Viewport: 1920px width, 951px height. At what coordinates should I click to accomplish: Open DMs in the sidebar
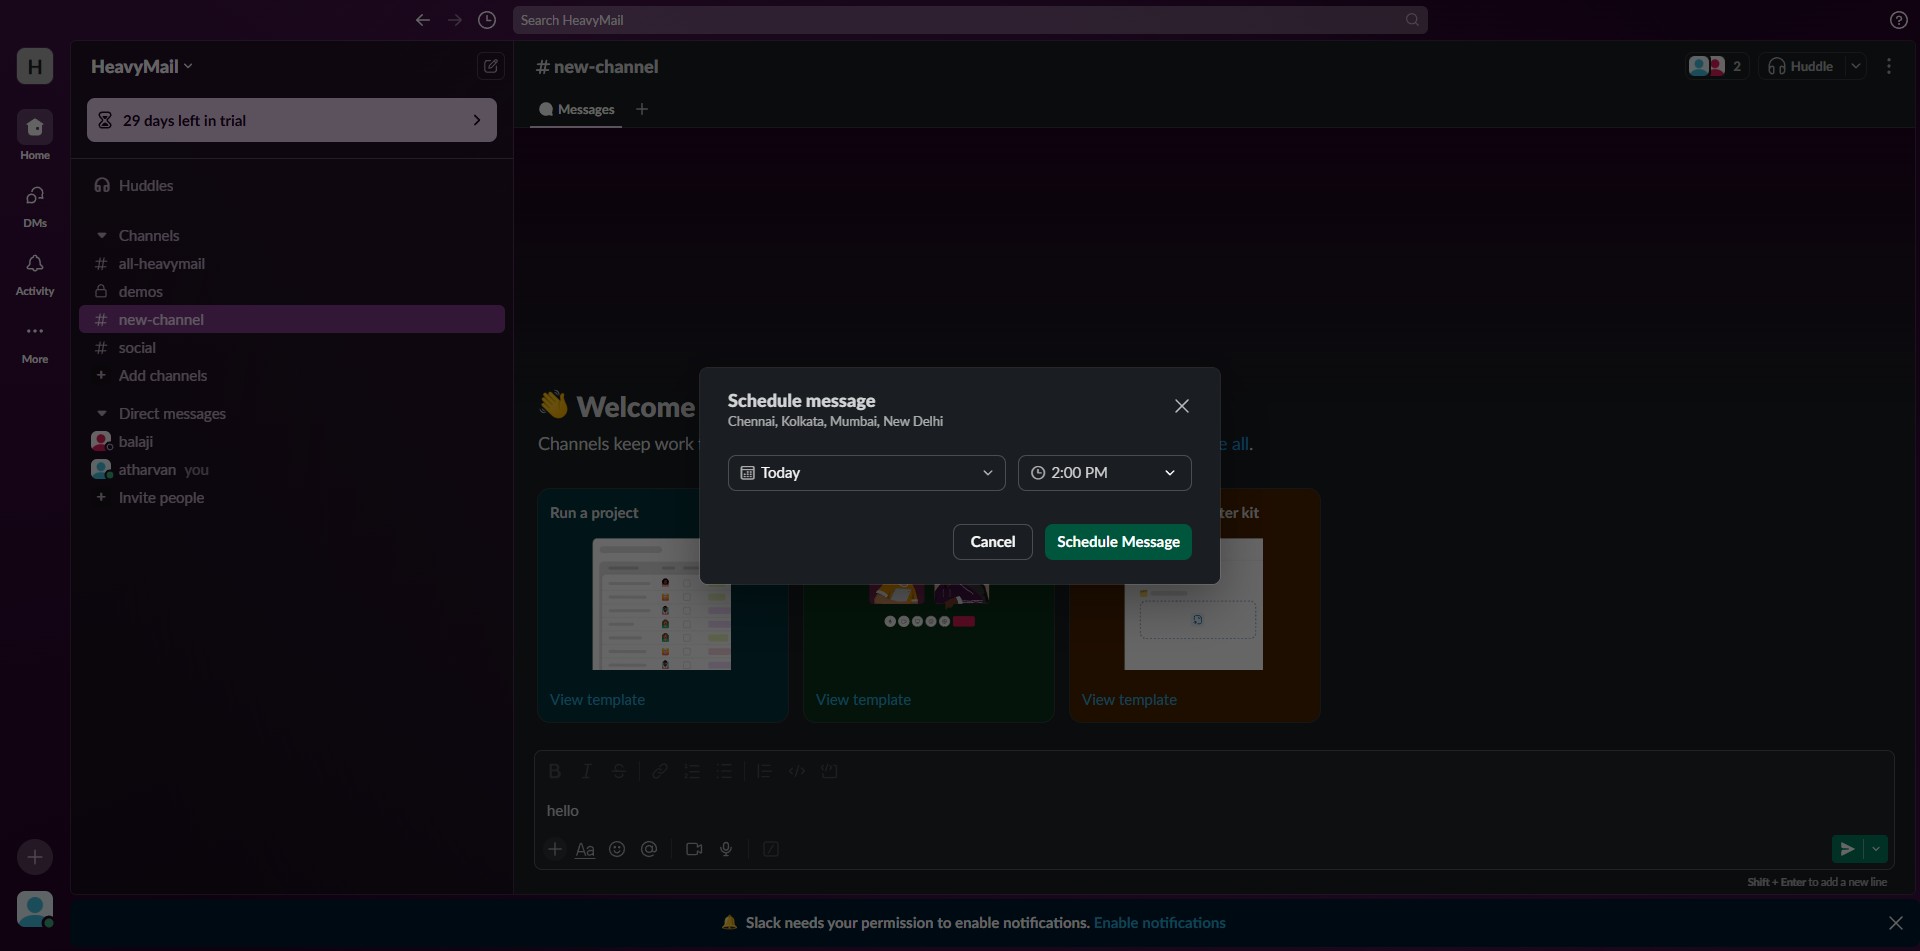click(x=35, y=205)
